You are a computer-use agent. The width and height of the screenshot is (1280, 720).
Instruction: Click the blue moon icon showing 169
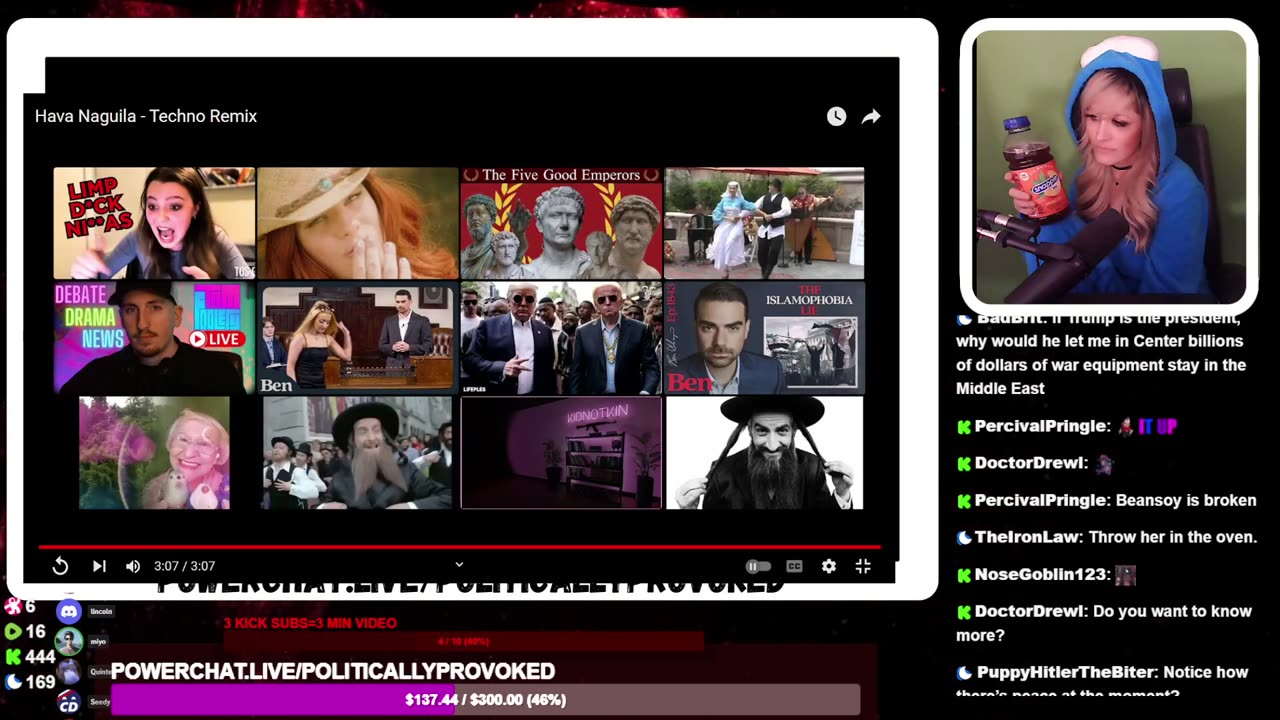[13, 682]
